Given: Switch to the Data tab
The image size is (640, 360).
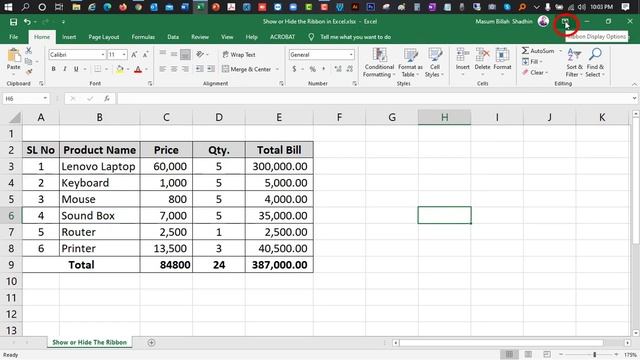Looking at the screenshot, I should pyautogui.click(x=173, y=37).
